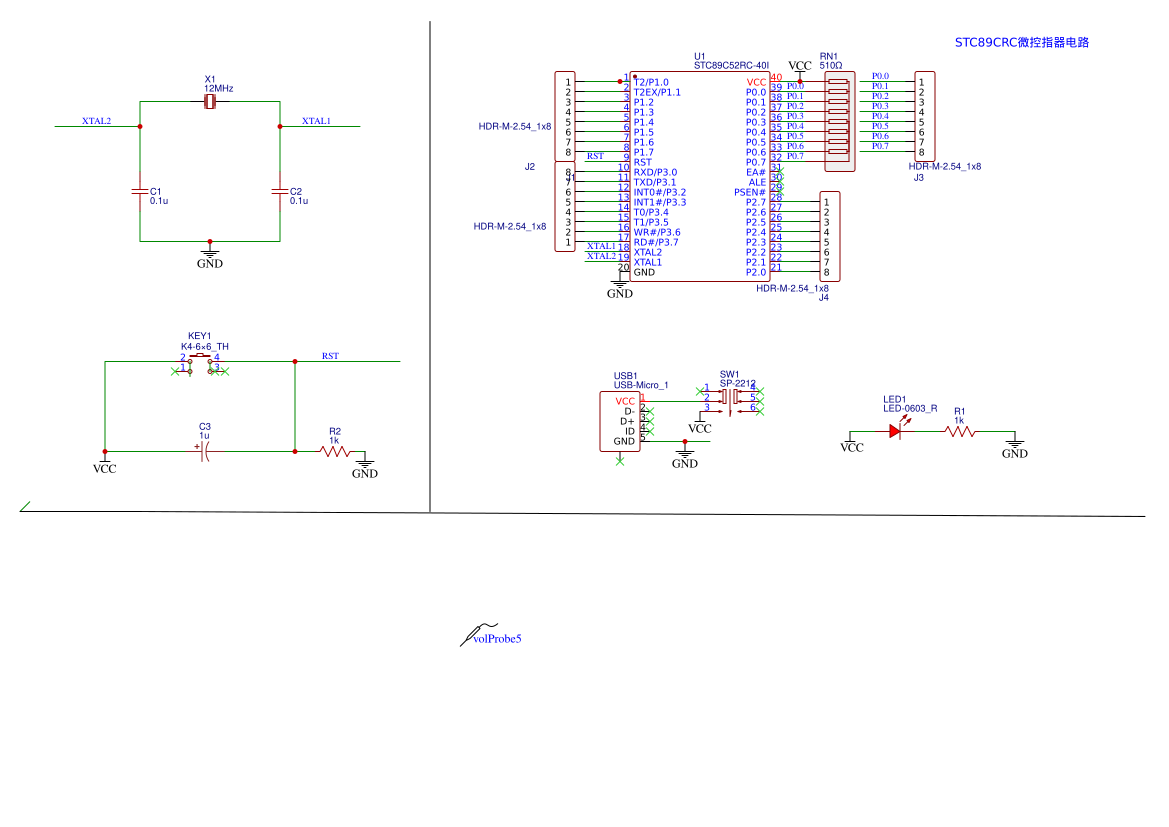
Task: Click the '12MHz' value under X1
Action: pos(219,89)
